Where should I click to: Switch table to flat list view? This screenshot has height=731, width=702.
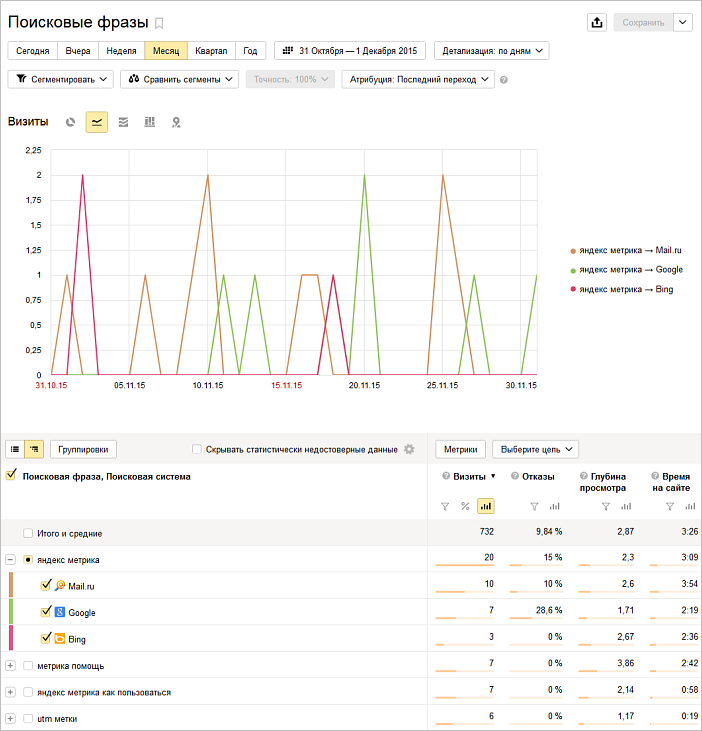point(15,449)
